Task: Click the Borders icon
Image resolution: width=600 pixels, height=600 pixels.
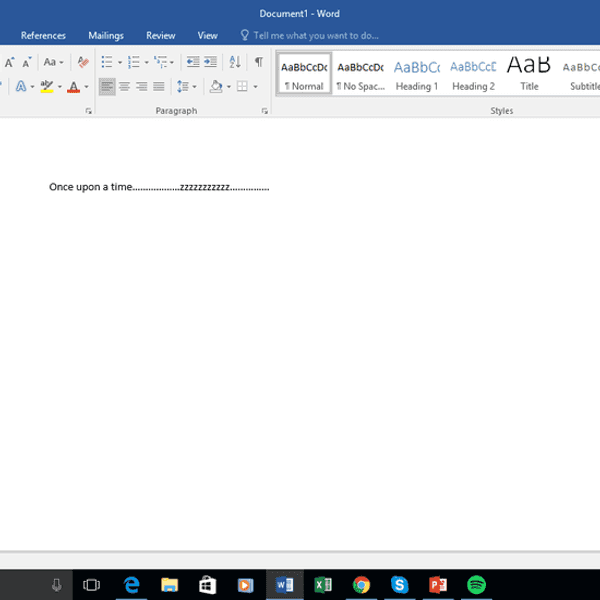Action: pyautogui.click(x=242, y=86)
